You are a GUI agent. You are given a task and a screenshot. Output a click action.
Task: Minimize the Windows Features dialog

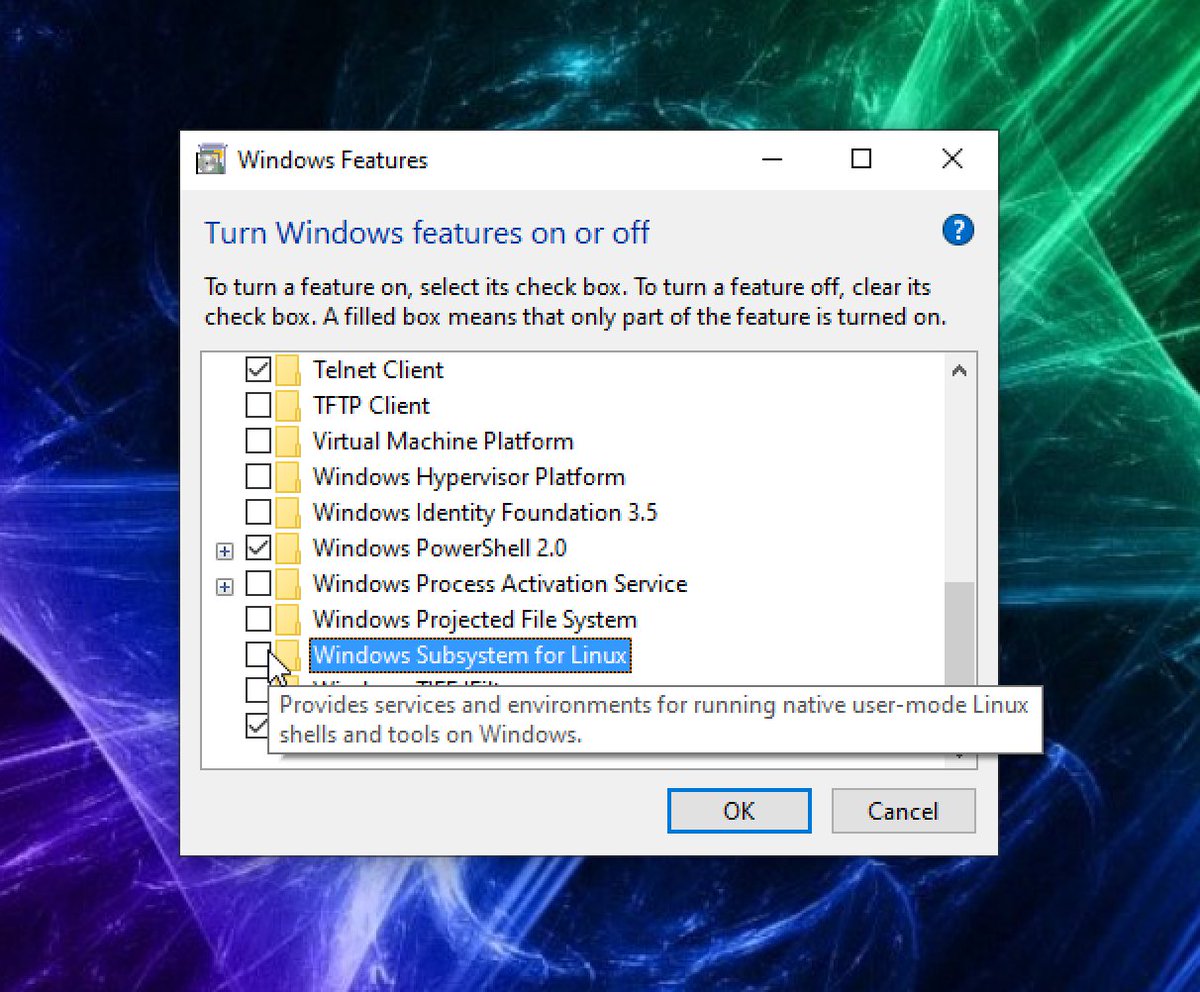(x=770, y=159)
